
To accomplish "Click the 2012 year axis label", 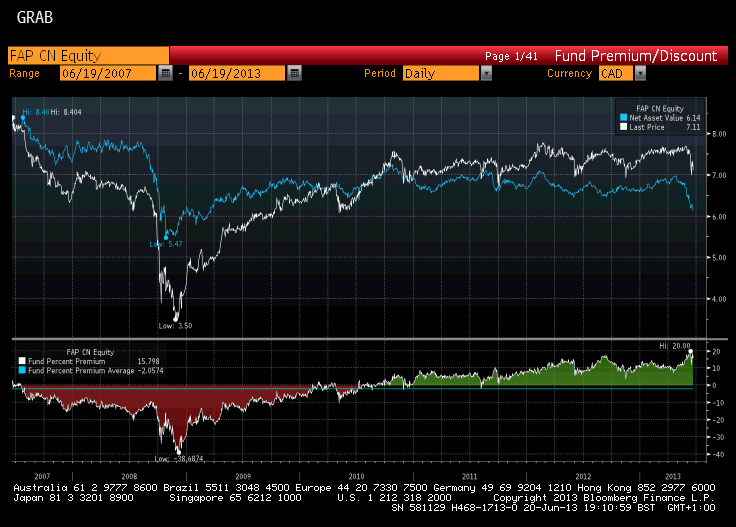I will [583, 476].
